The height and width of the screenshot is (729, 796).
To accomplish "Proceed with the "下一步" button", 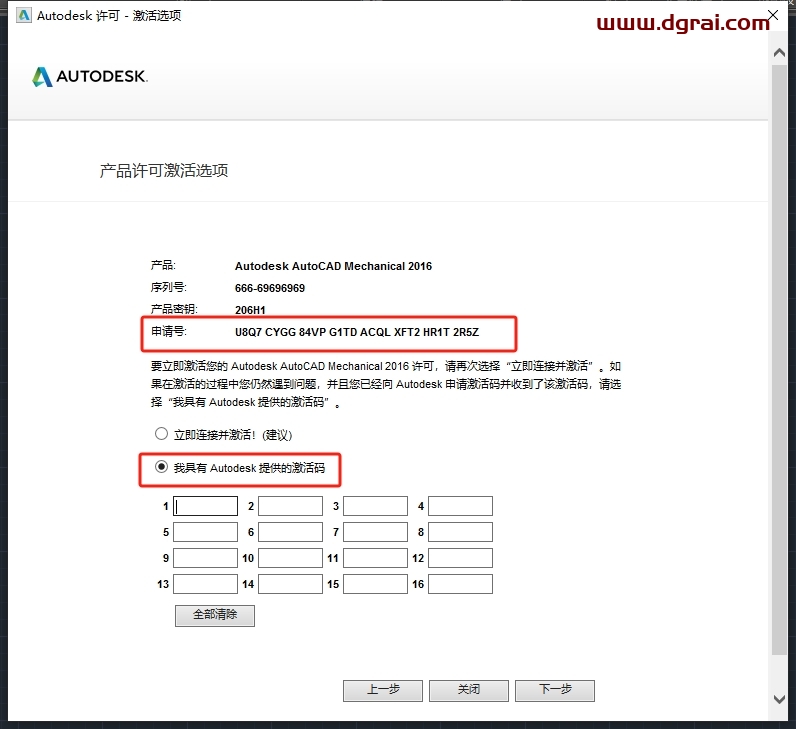I will pos(555,690).
